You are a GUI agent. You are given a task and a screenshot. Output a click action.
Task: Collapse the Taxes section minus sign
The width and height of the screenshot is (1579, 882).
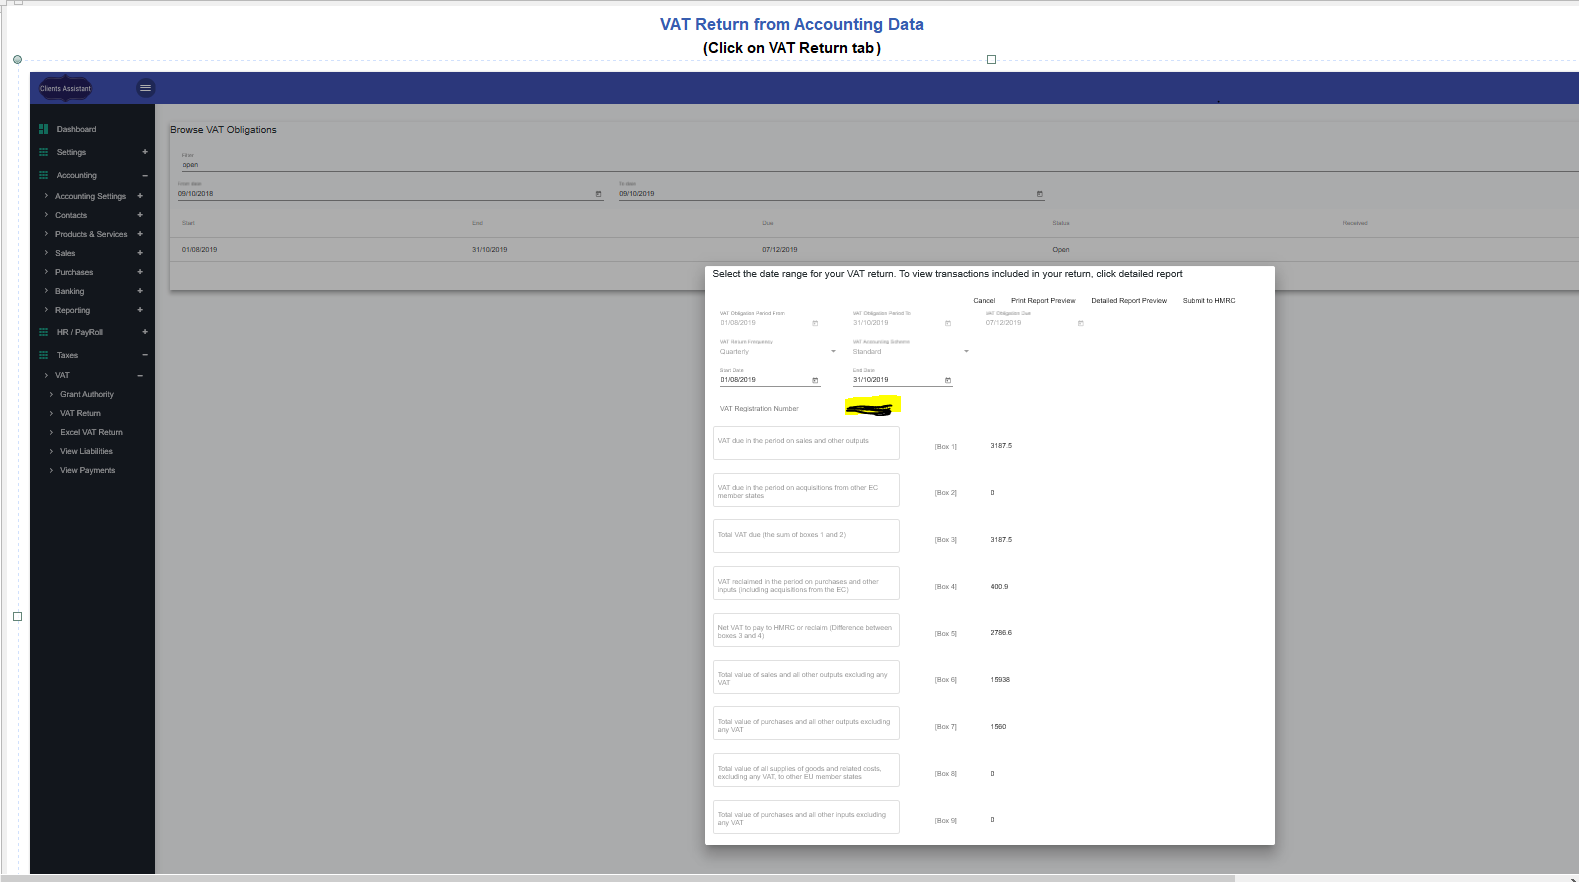[145, 355]
